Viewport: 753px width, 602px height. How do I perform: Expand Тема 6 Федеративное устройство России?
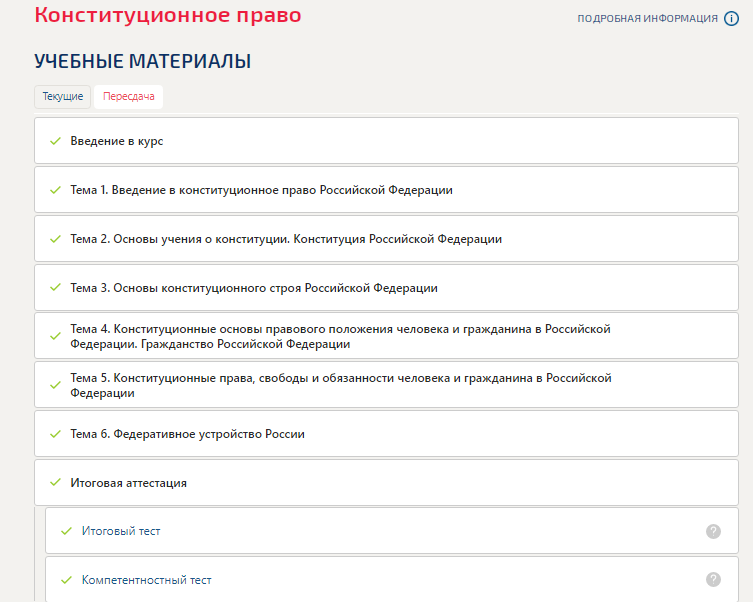386,434
